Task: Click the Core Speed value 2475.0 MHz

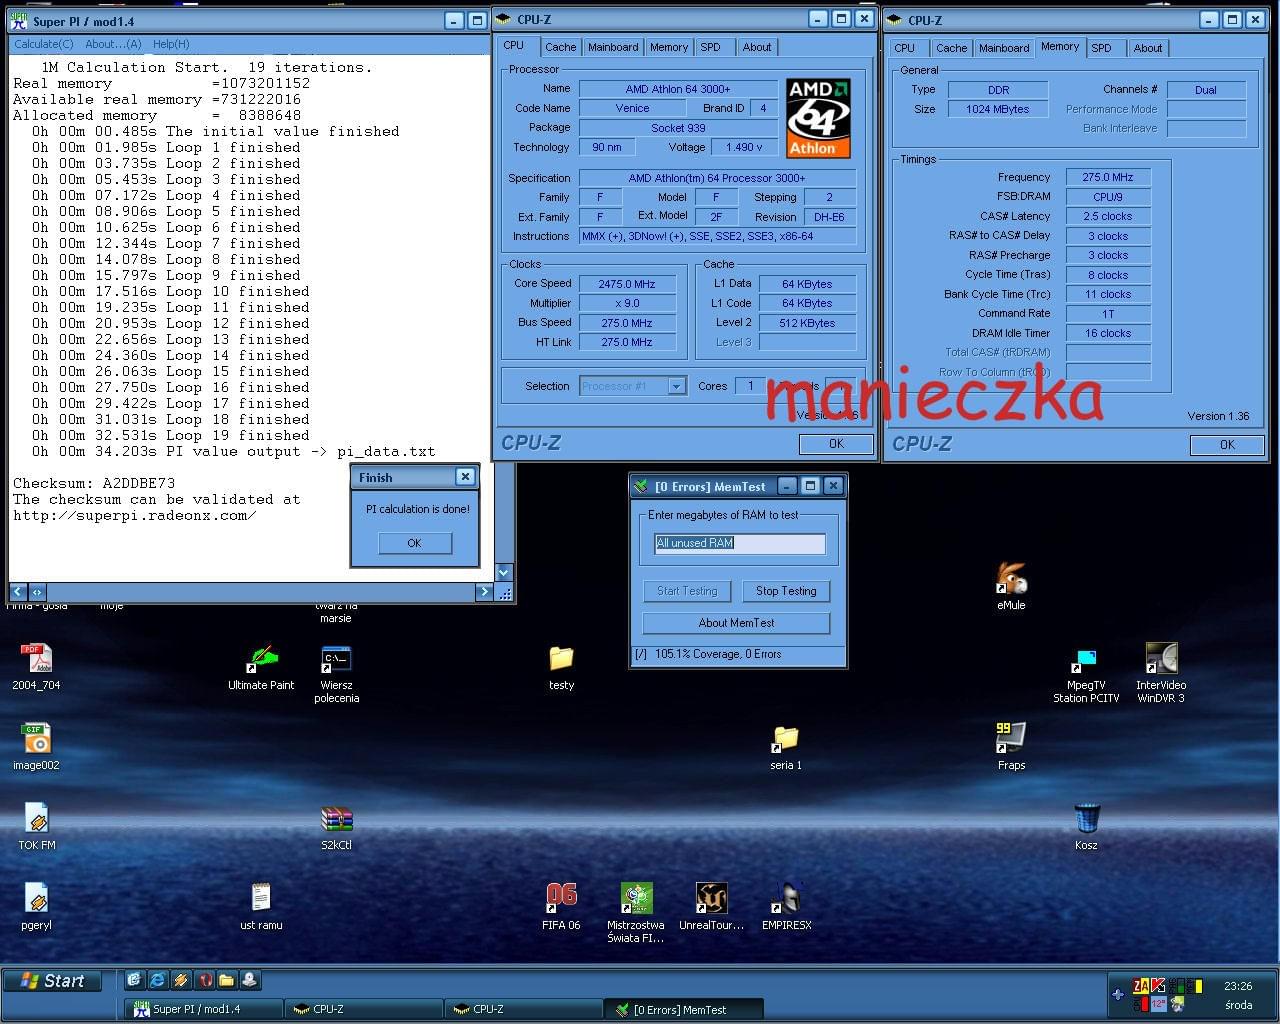Action: click(x=627, y=284)
